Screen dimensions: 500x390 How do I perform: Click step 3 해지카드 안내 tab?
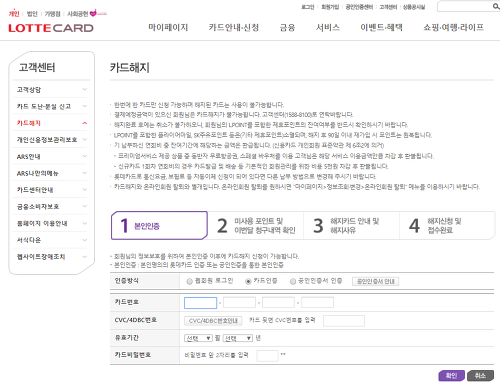351,225
